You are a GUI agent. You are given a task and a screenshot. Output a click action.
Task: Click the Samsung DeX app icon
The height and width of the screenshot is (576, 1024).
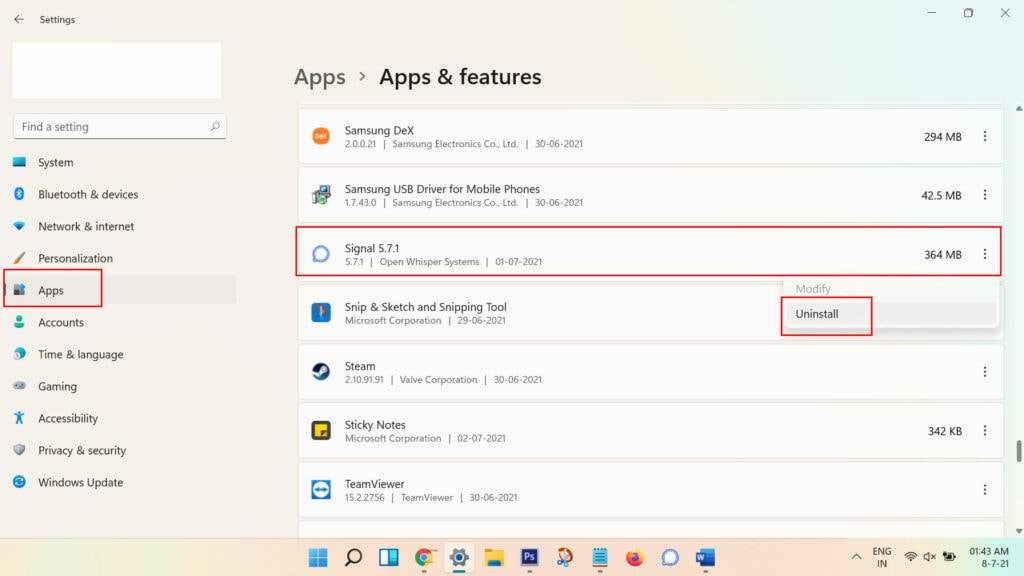pyautogui.click(x=321, y=136)
